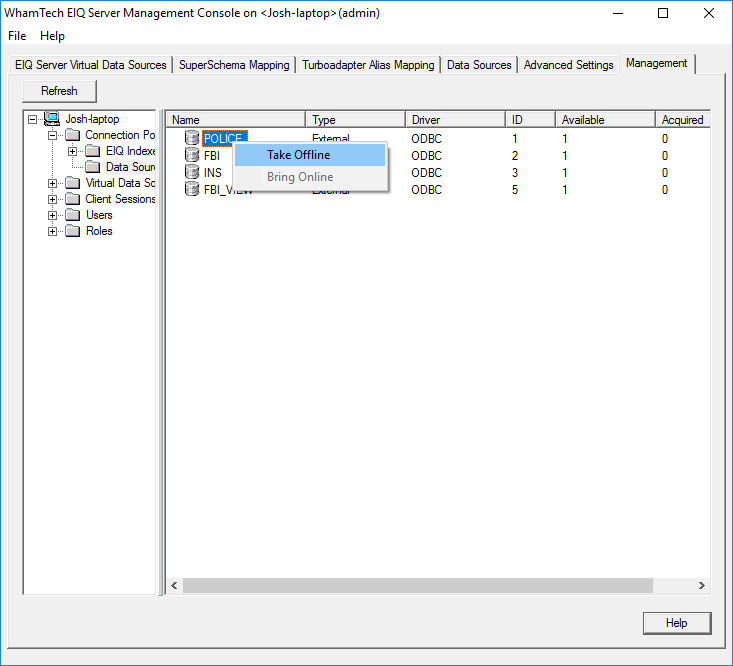Click the FBI_VIEW data source database icon
Screen dimensions: 733x666
pos(192,189)
